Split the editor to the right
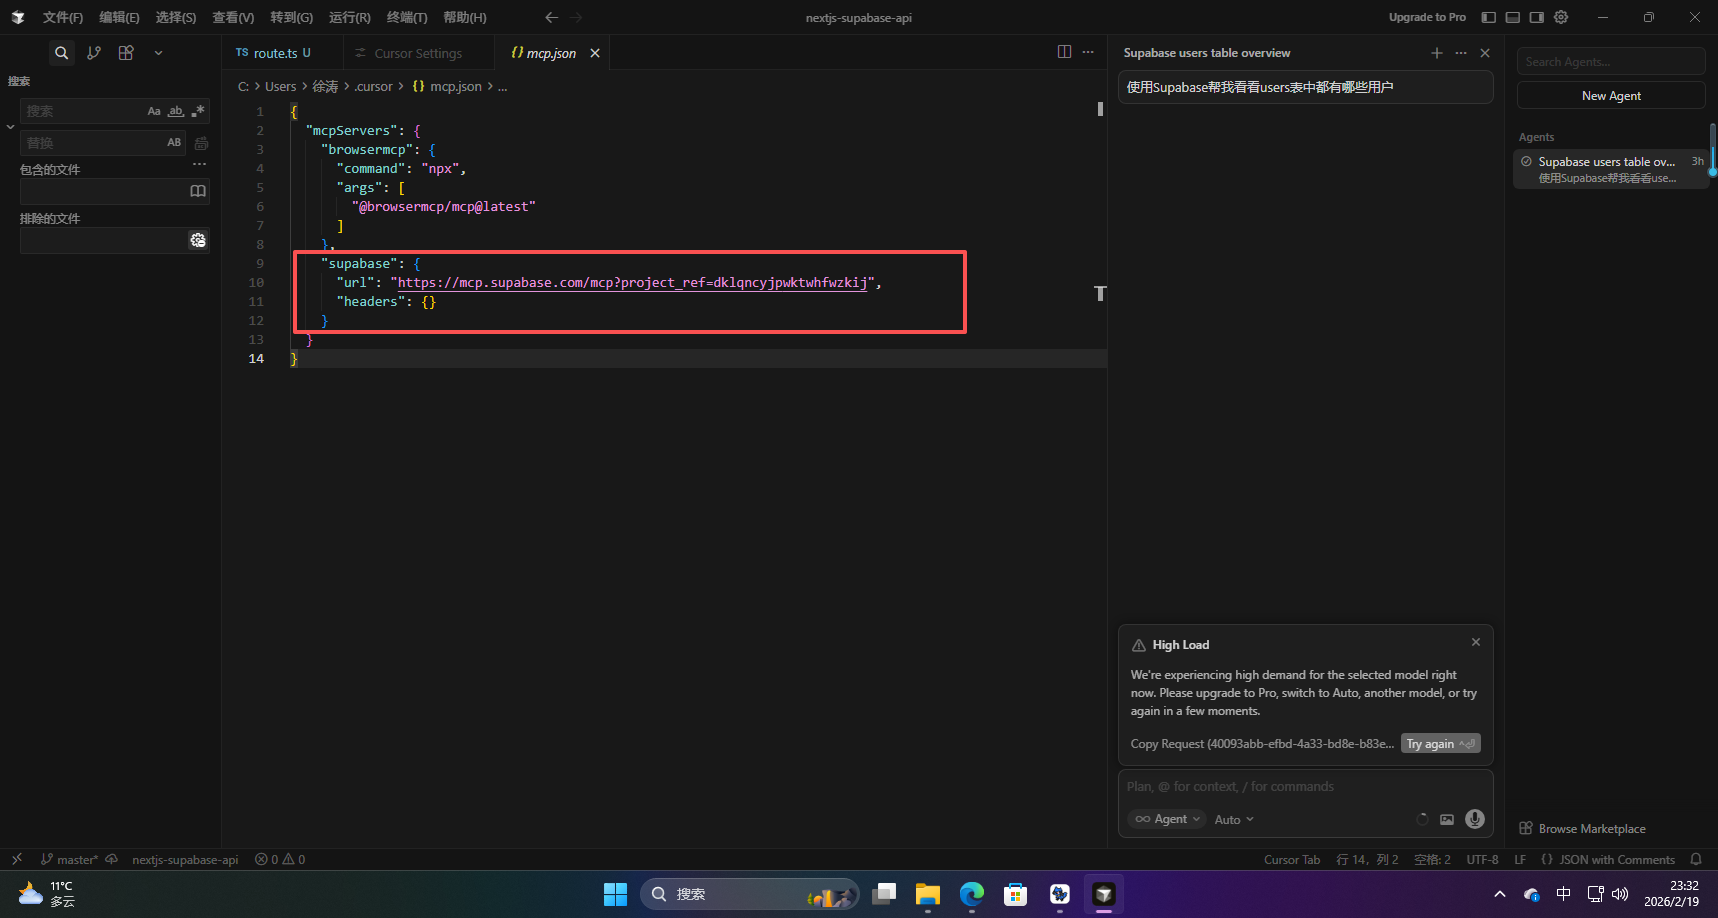Screen dimensions: 1718x918 tap(1064, 52)
